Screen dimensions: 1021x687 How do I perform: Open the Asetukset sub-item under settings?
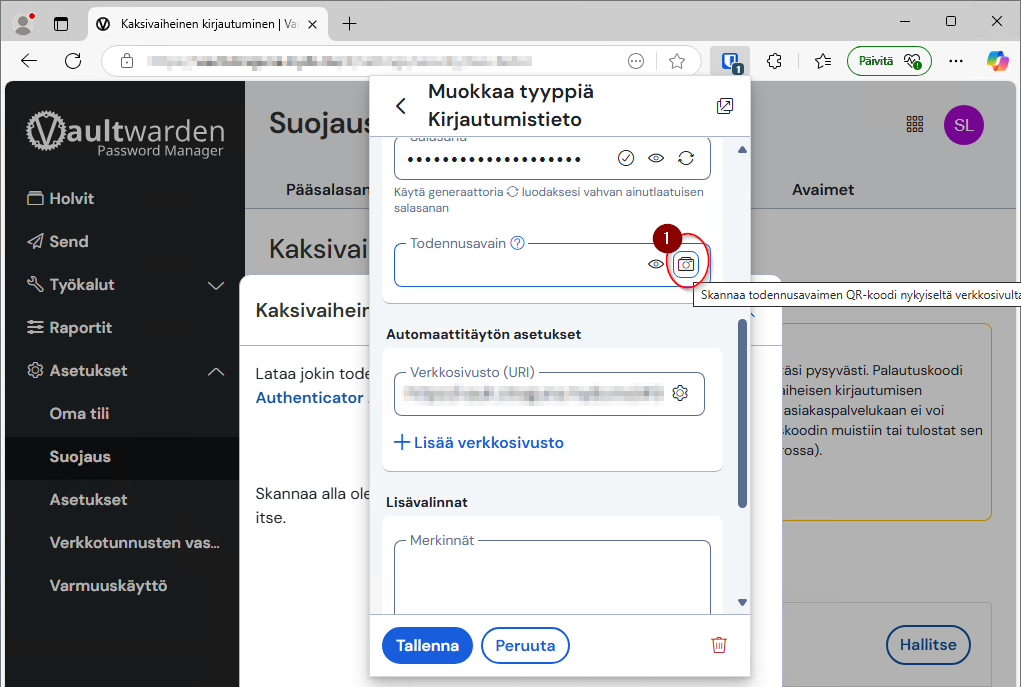tap(89, 499)
